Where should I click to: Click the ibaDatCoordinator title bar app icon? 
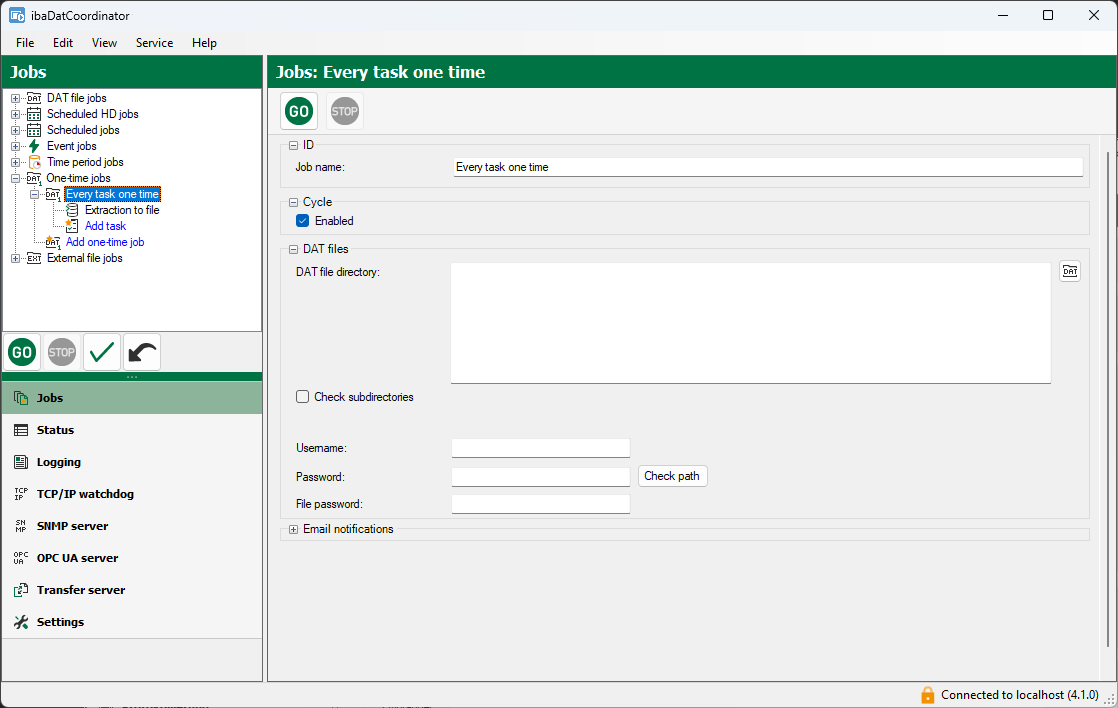[17, 15]
